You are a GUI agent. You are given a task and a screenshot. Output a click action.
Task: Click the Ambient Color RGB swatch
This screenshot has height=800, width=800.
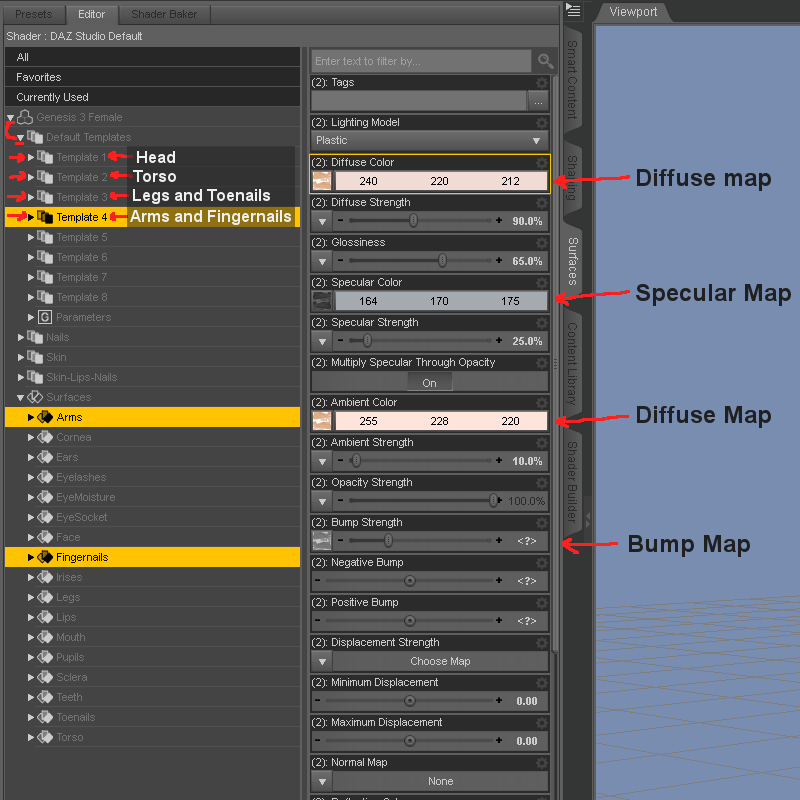coord(441,421)
